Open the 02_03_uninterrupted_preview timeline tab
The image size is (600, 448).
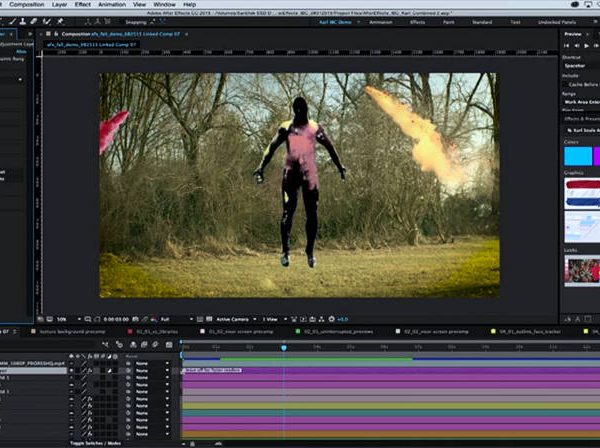339,332
